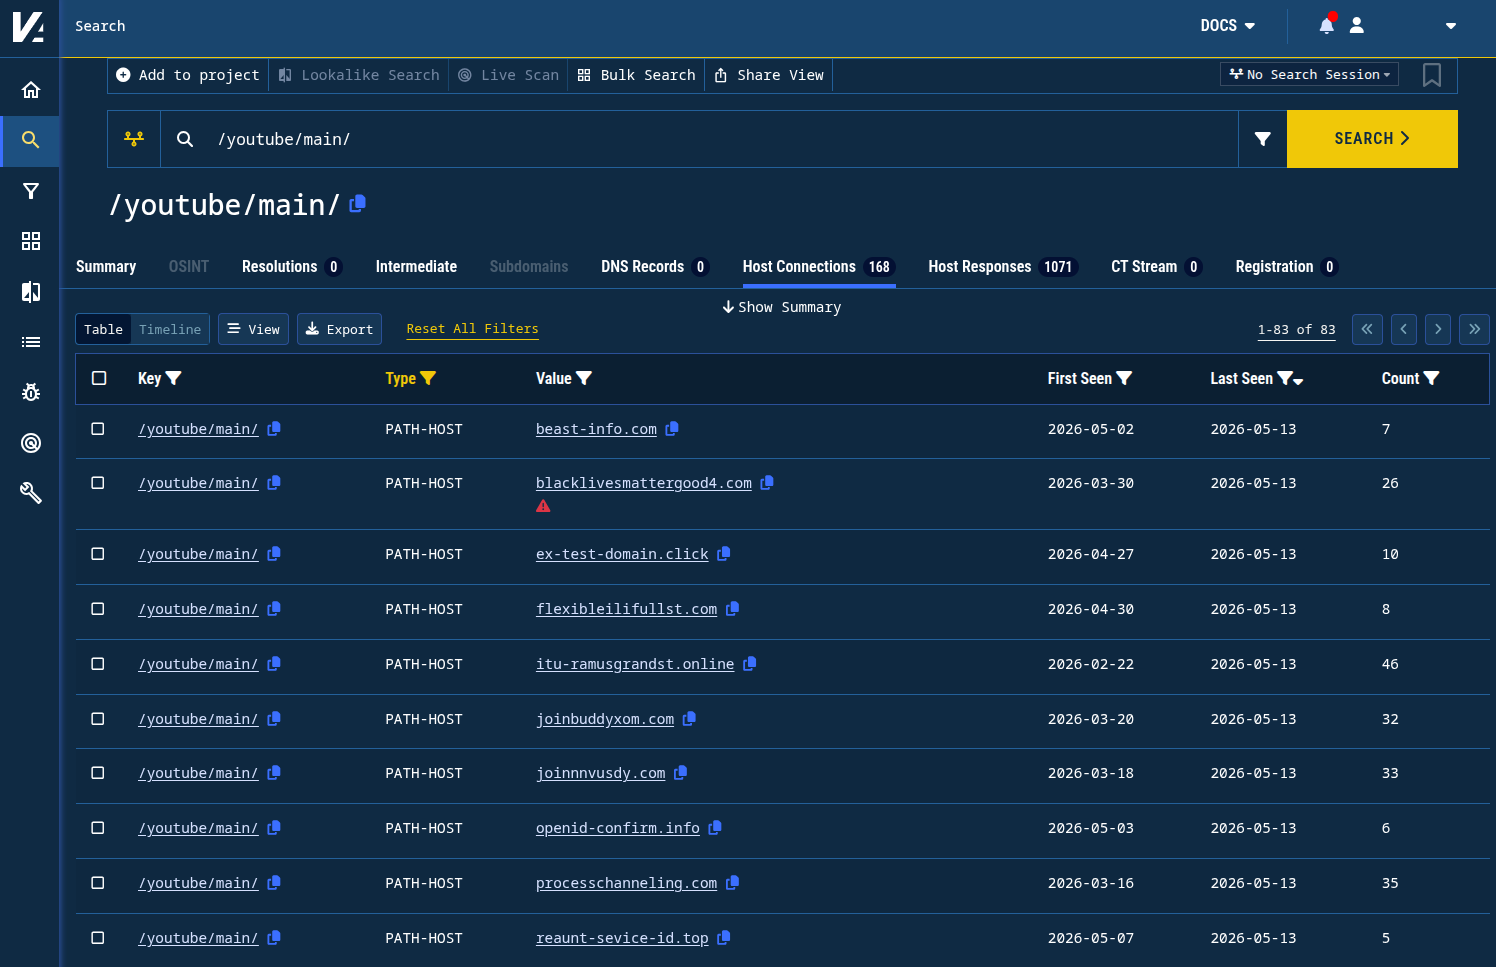Open the grid dashboard icon in sidebar
The image size is (1496, 967).
tap(31, 241)
